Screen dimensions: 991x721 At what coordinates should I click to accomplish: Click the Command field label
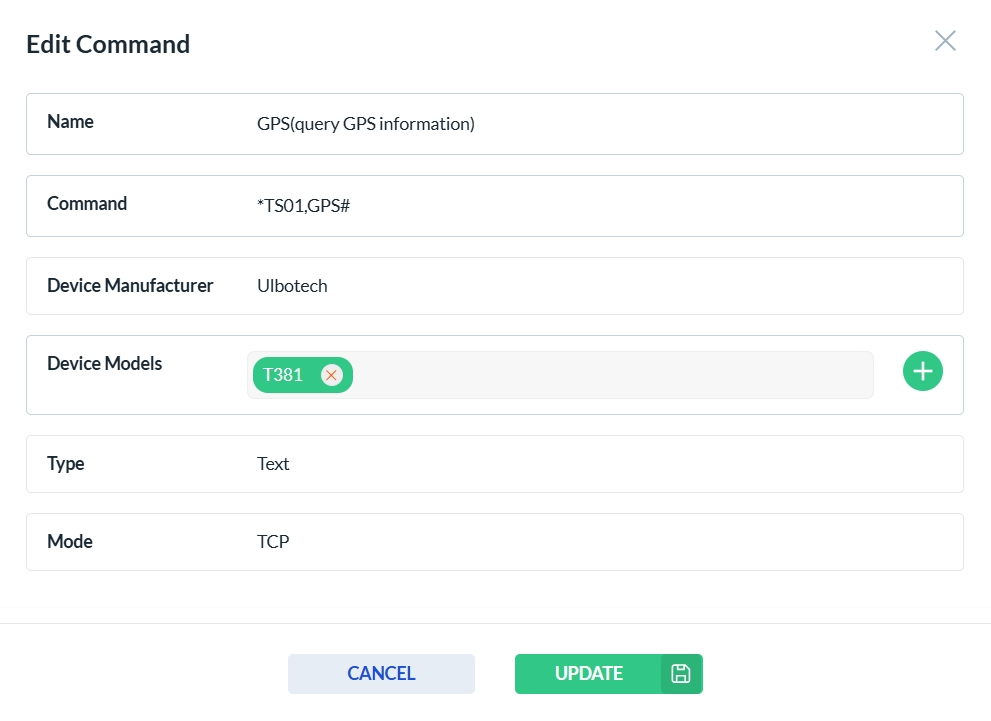tap(87, 204)
